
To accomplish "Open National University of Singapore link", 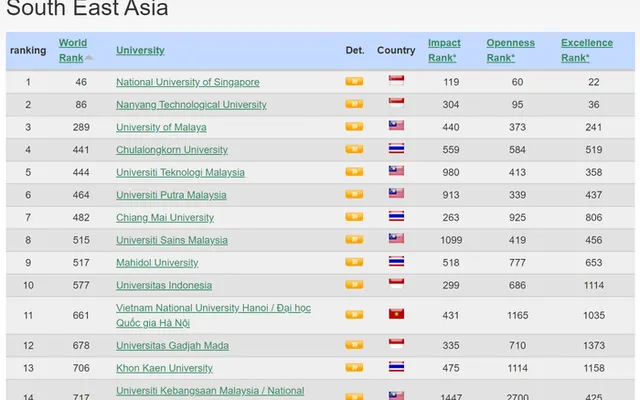I will tap(188, 82).
